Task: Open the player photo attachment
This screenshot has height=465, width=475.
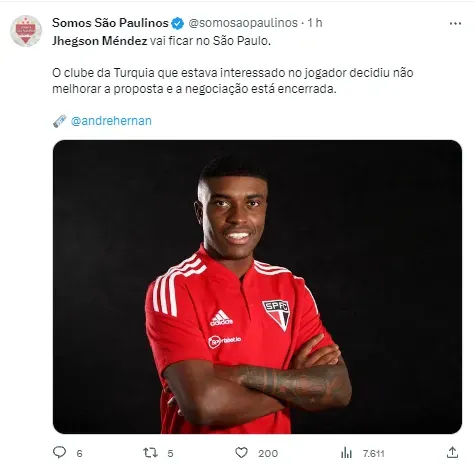Action: click(257, 287)
